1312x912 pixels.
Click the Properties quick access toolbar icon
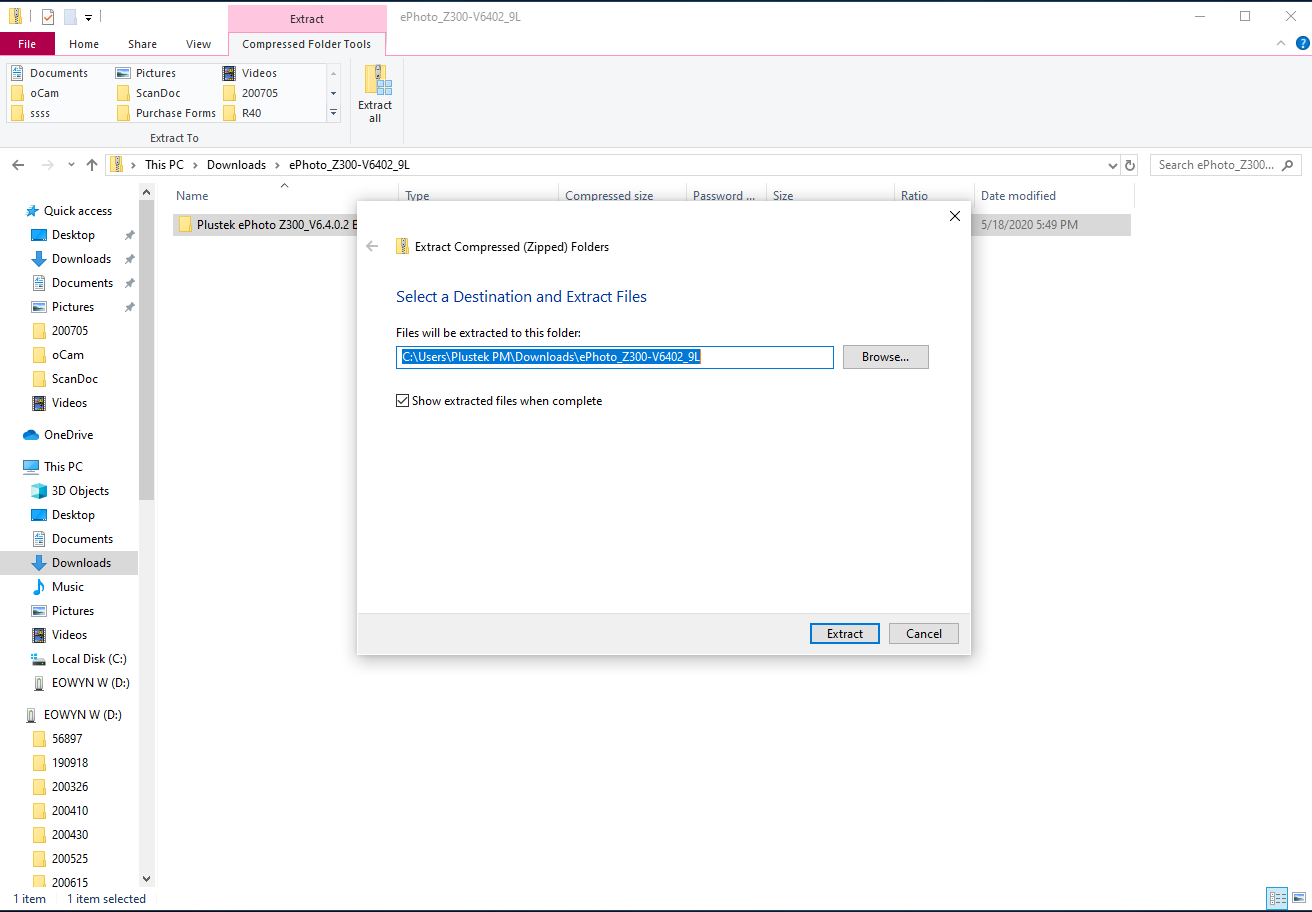tap(48, 17)
